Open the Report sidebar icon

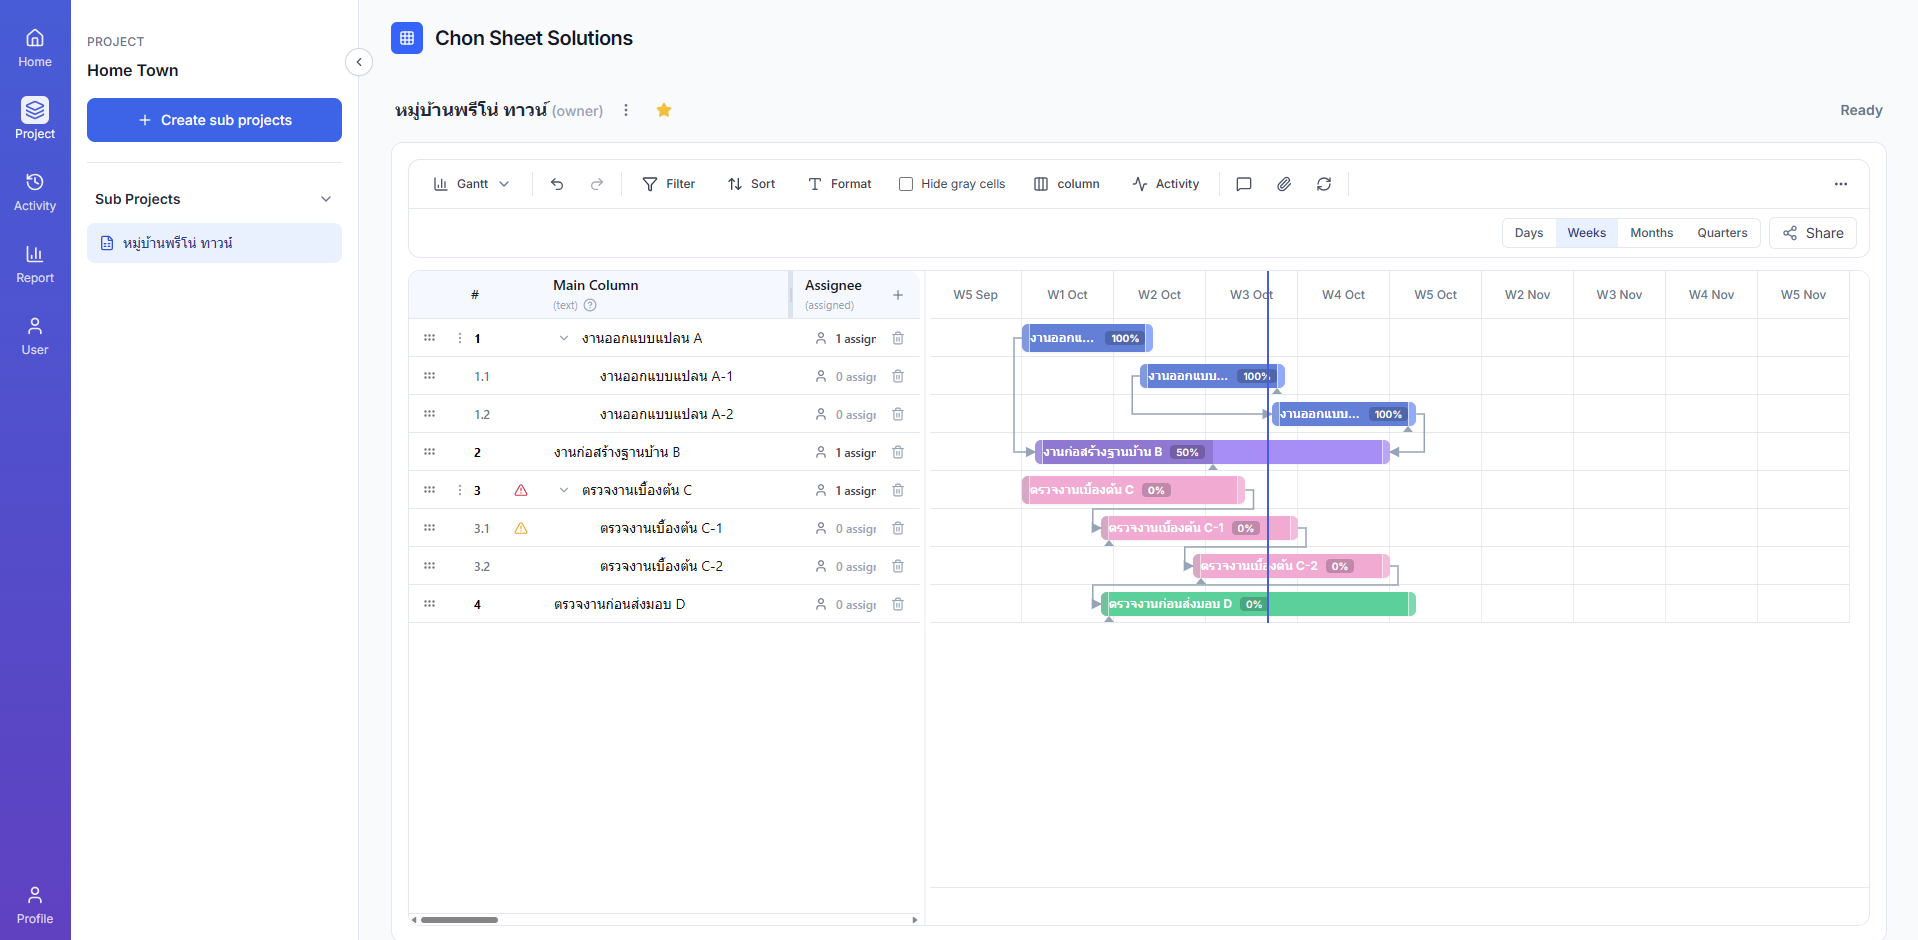[x=35, y=264]
